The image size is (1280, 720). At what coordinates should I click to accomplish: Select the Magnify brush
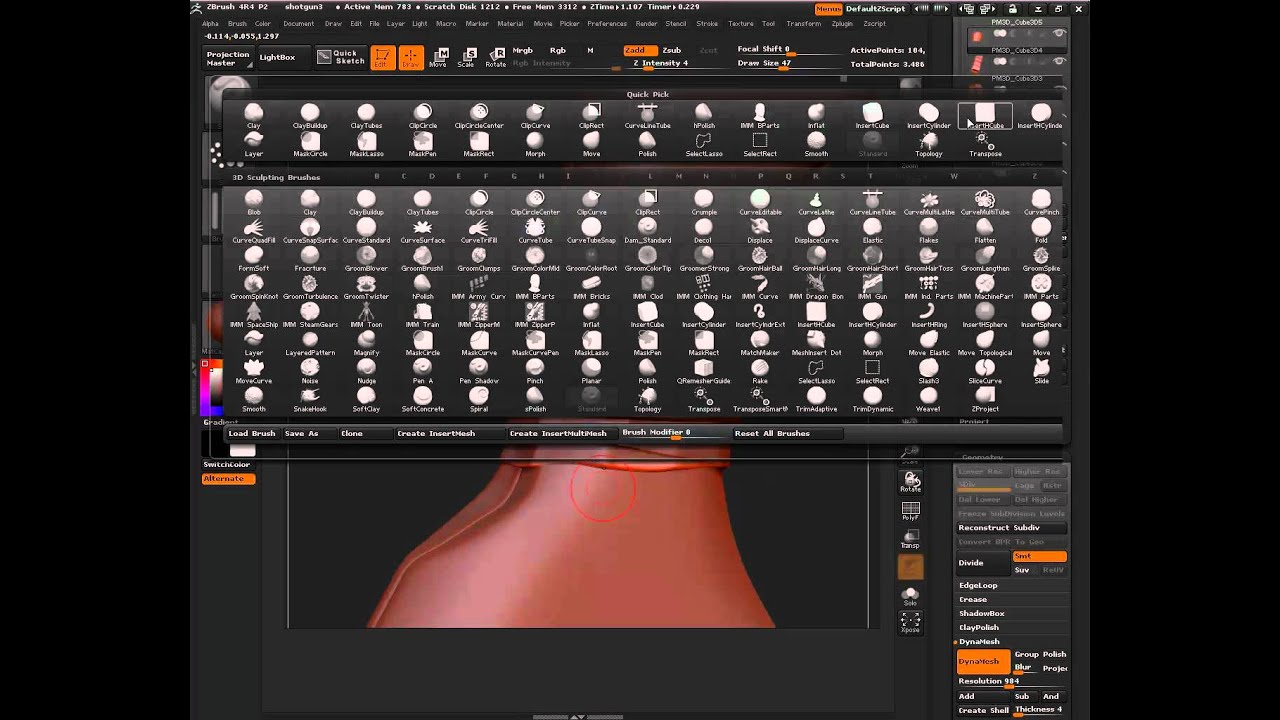point(366,343)
